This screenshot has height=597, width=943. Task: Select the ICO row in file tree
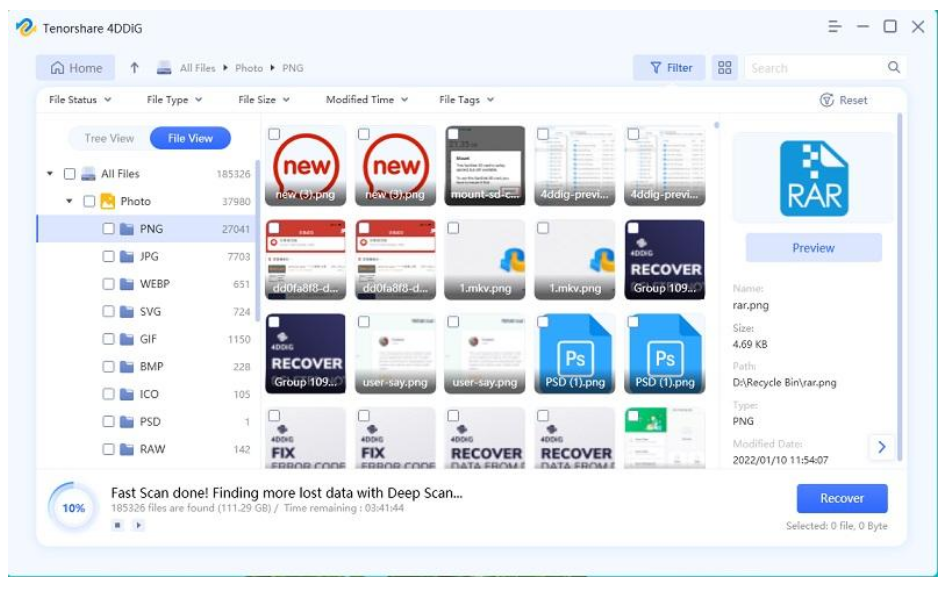(x=147, y=394)
